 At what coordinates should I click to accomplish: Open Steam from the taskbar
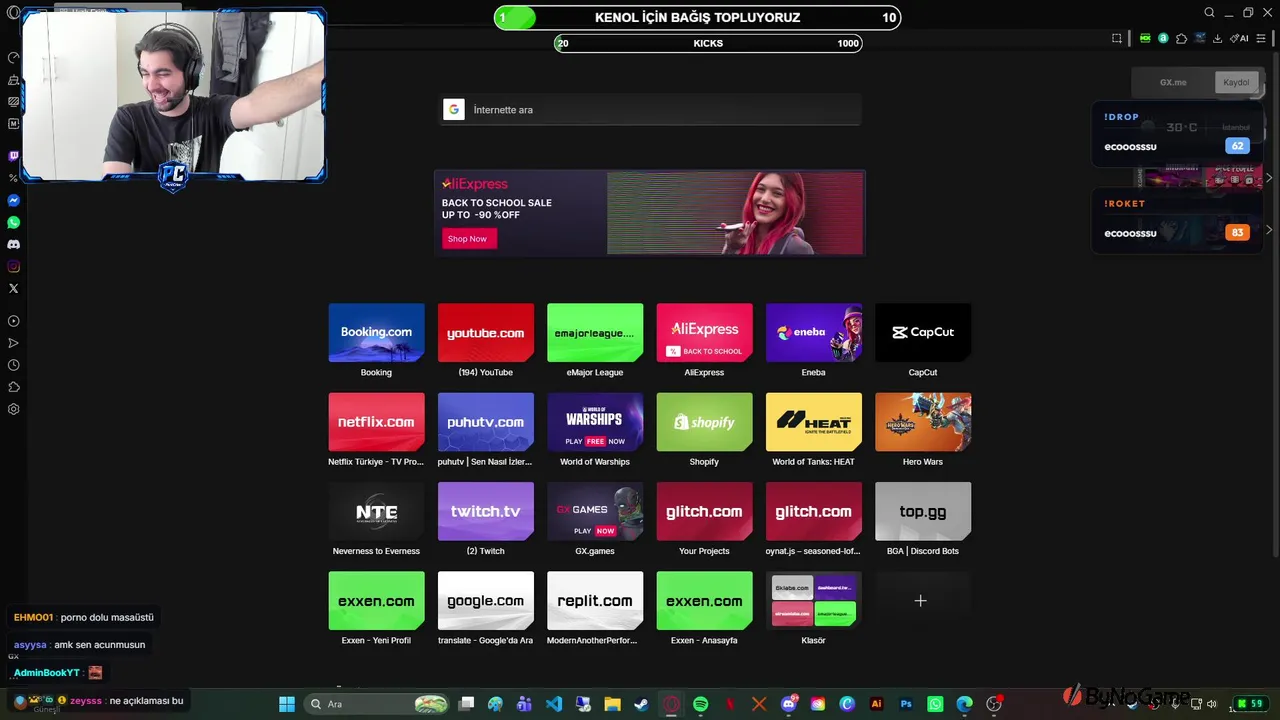point(642,704)
